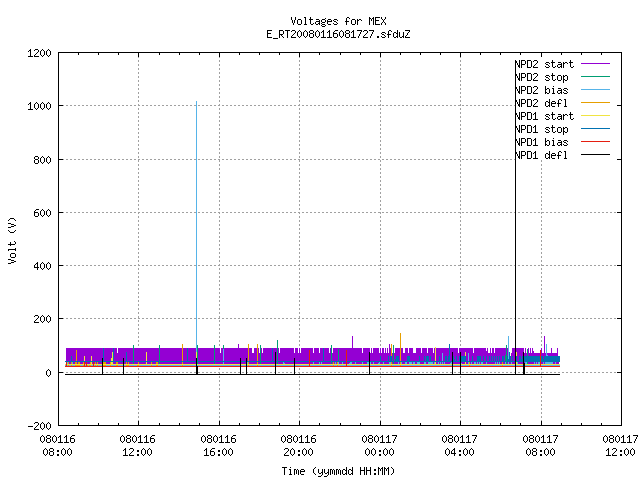Click the purple NPD2 start legend line
The width and height of the screenshot is (640, 480).
[x=596, y=64]
